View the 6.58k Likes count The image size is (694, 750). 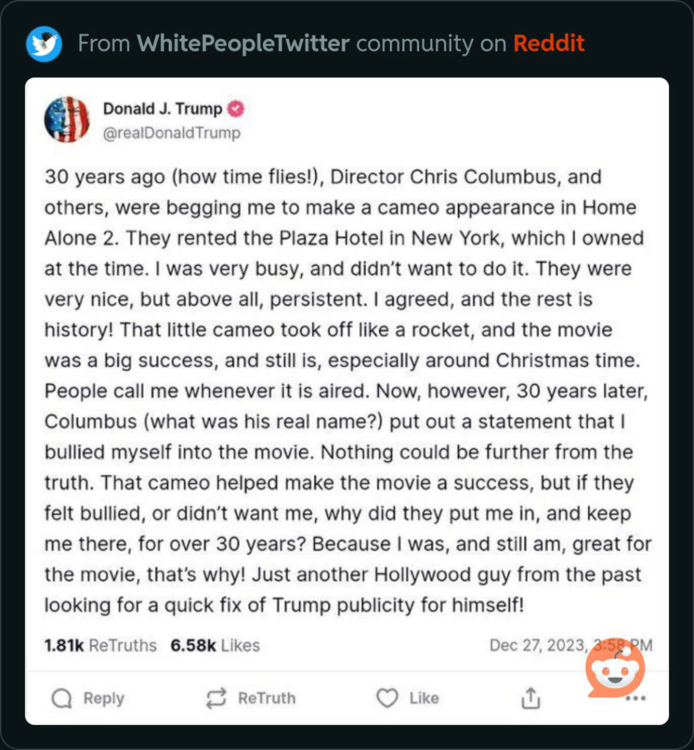pyautogui.click(x=215, y=645)
